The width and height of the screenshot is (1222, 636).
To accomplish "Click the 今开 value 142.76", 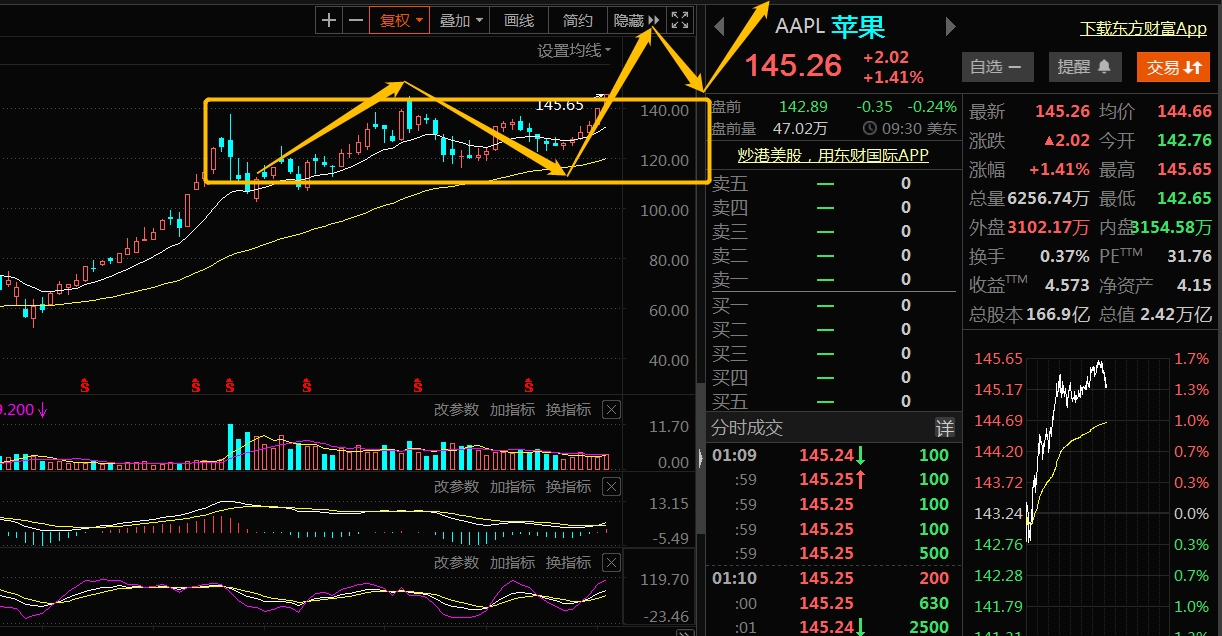I will coord(1184,141).
